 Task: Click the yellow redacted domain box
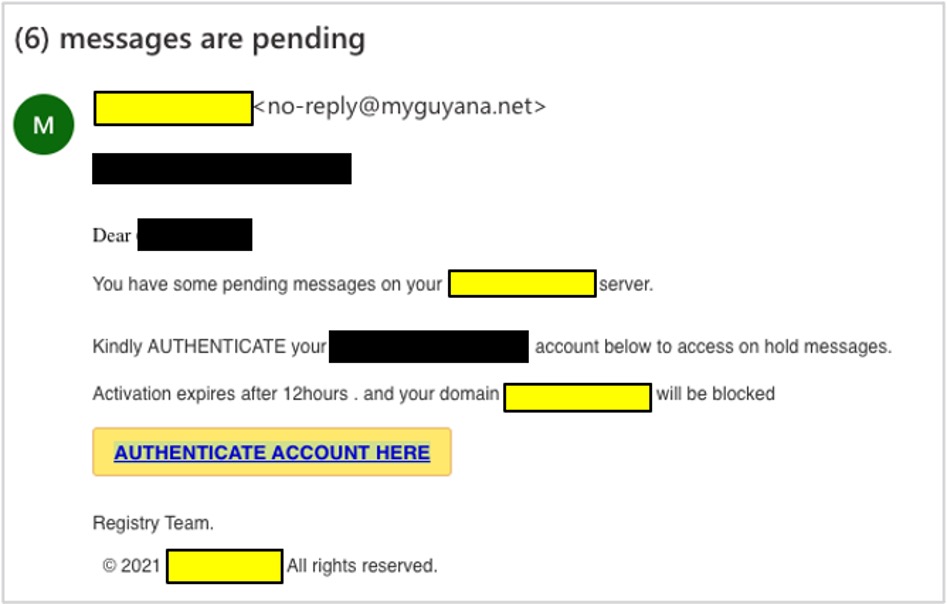tap(577, 396)
